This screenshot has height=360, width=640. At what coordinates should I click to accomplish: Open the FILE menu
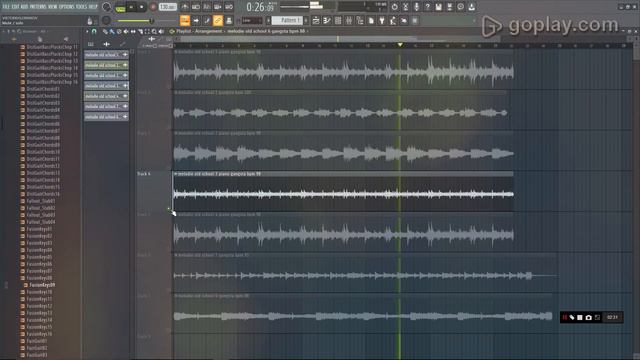pos(6,7)
